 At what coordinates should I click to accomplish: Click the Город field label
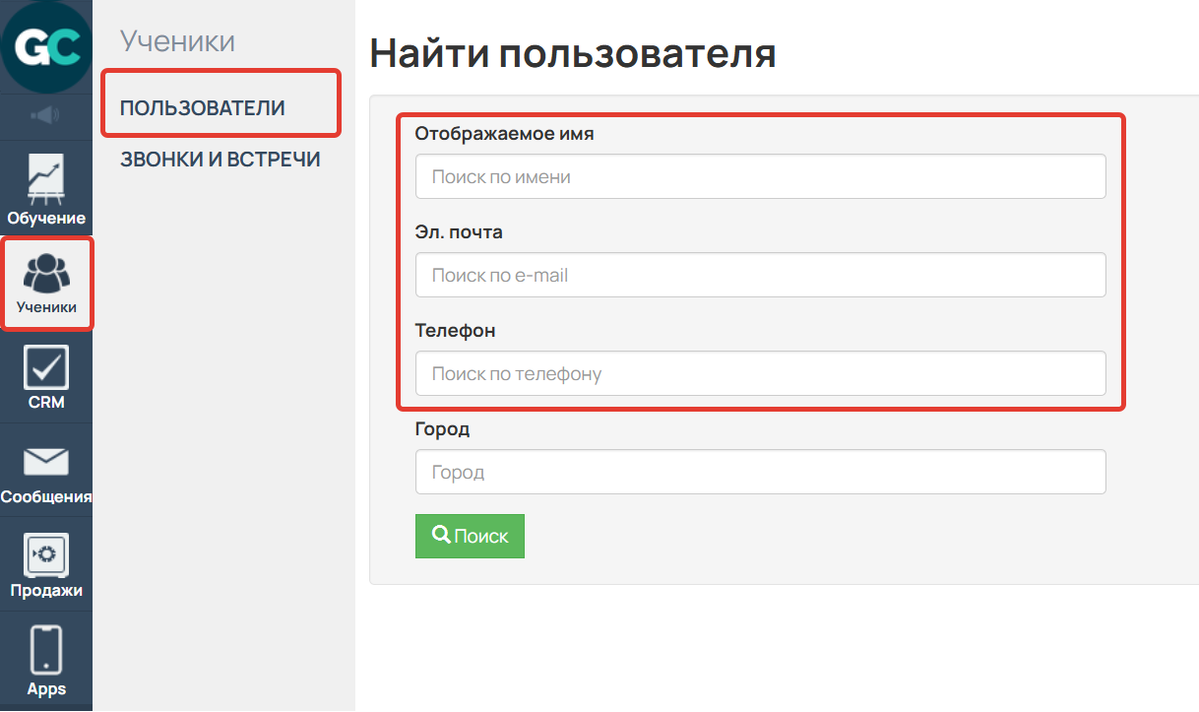coord(442,429)
